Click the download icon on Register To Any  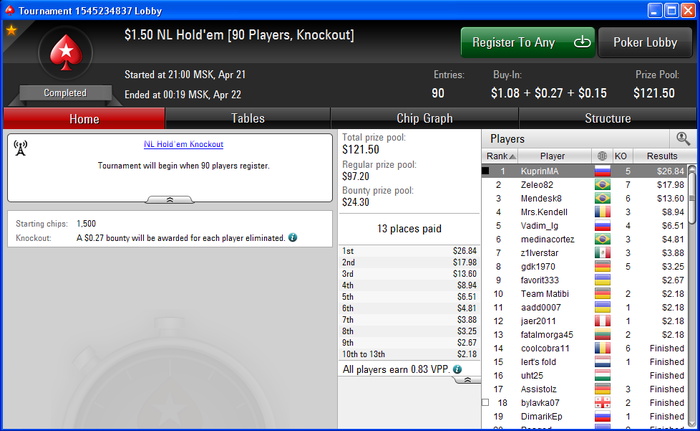(x=582, y=42)
